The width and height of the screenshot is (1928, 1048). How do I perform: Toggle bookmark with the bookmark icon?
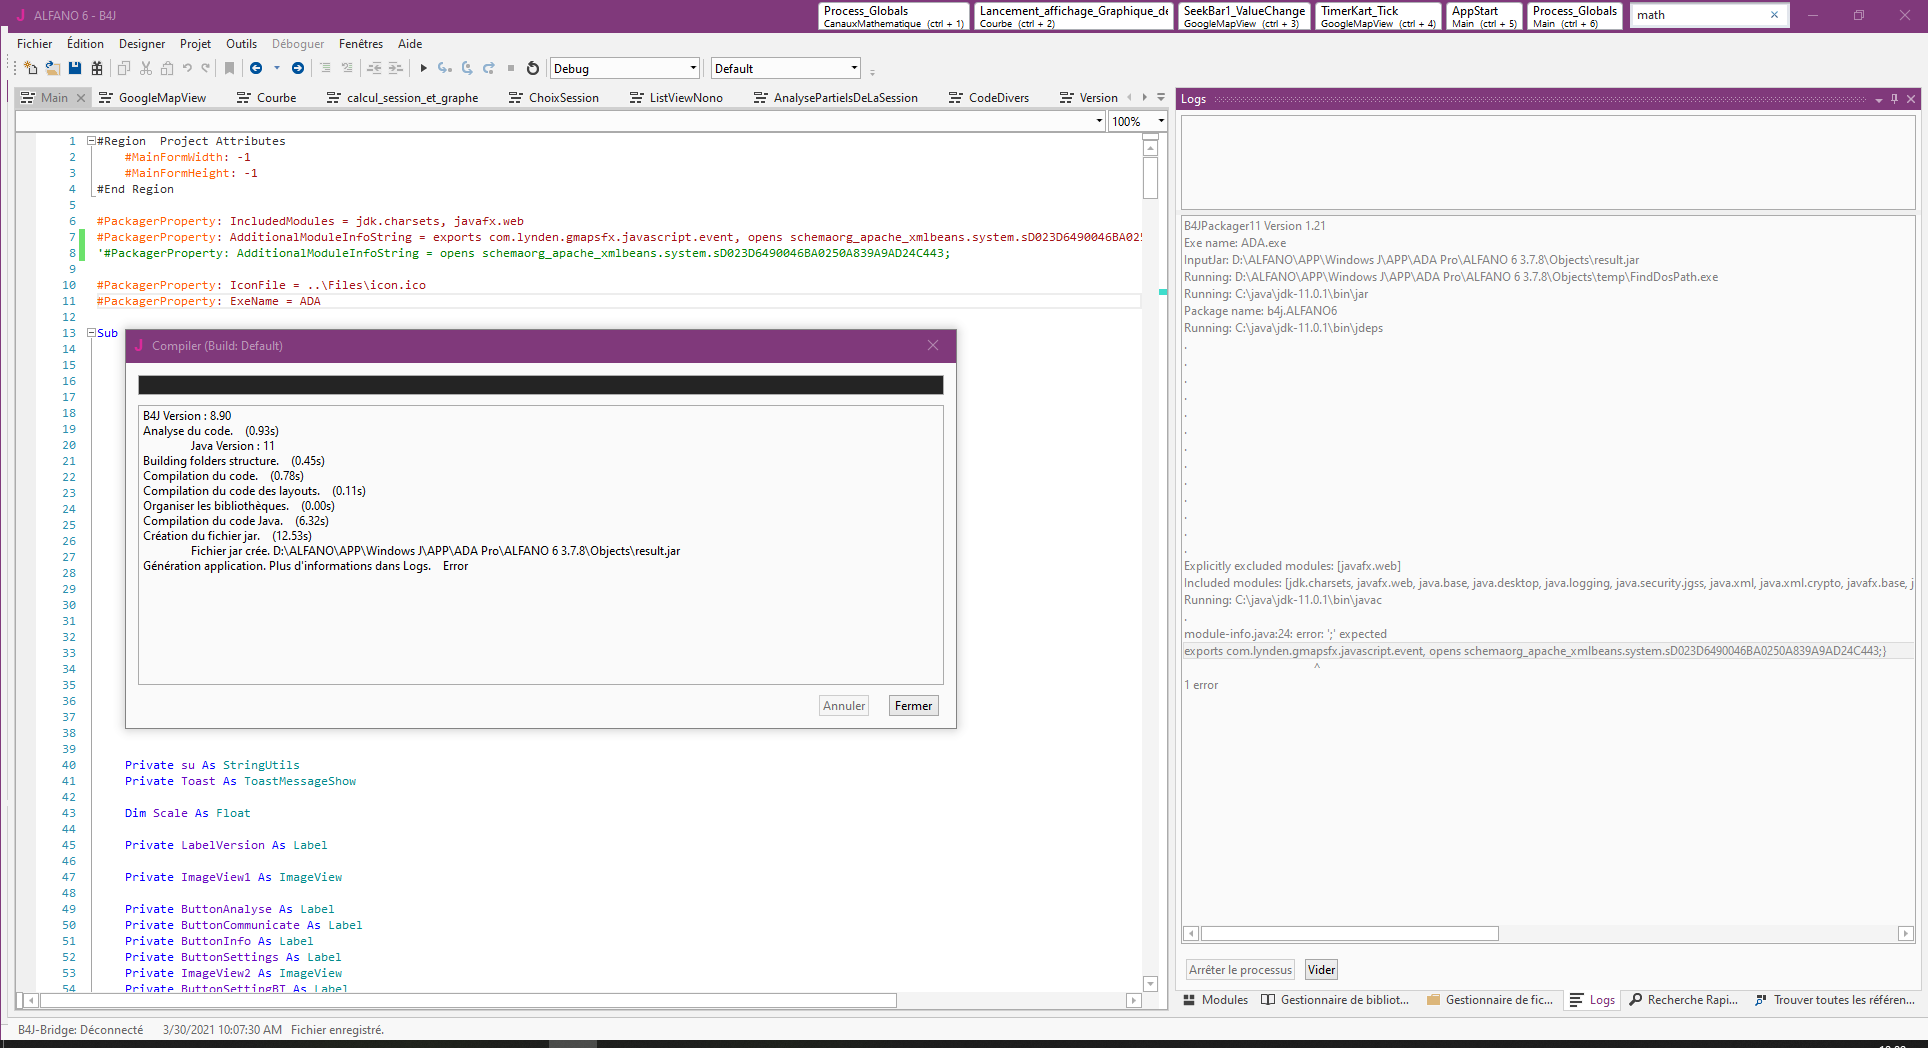tap(229, 68)
